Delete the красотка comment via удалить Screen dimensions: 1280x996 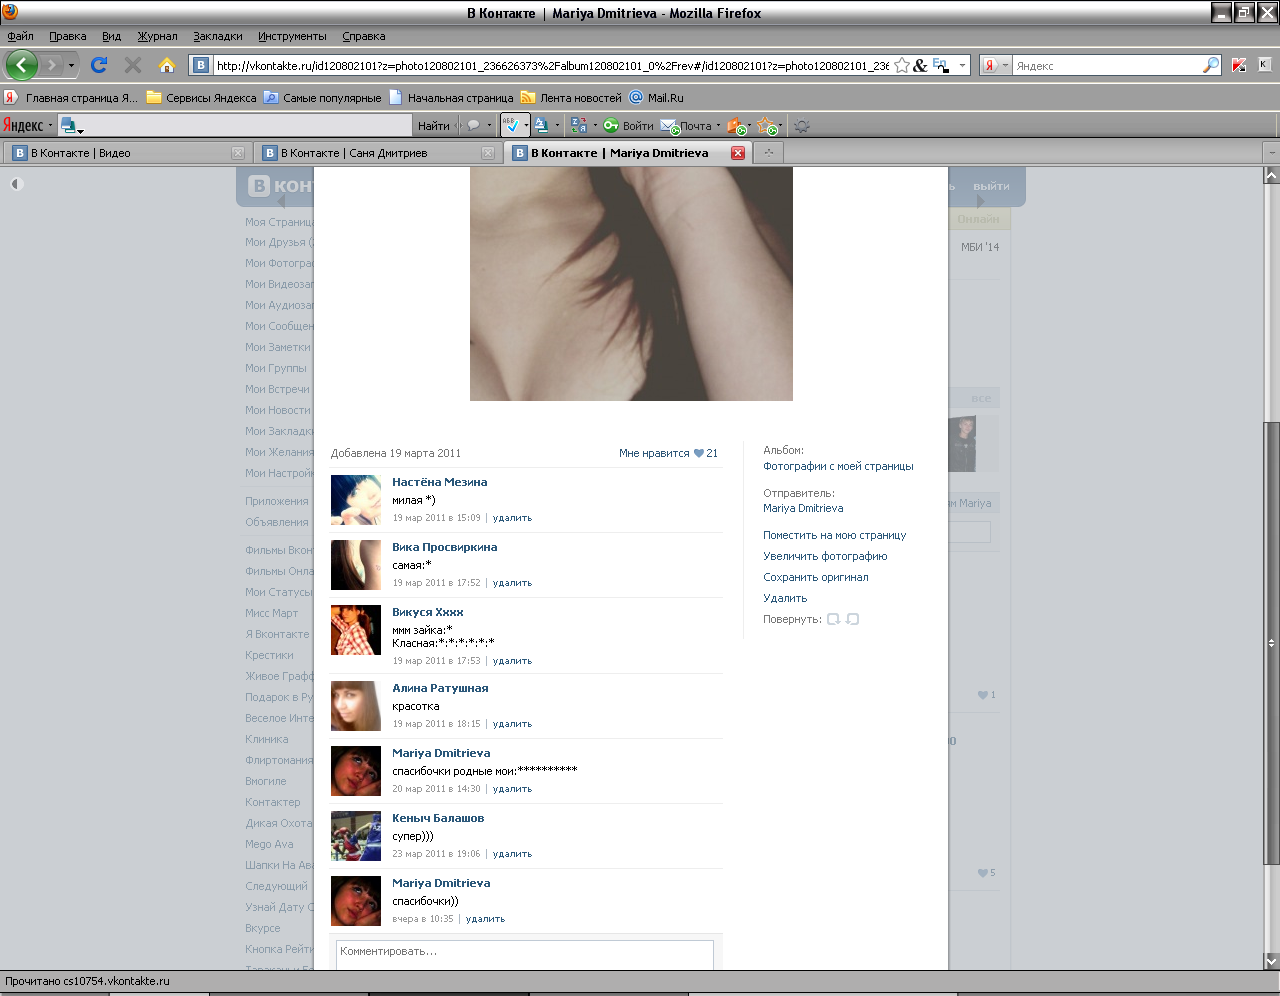[x=512, y=724]
